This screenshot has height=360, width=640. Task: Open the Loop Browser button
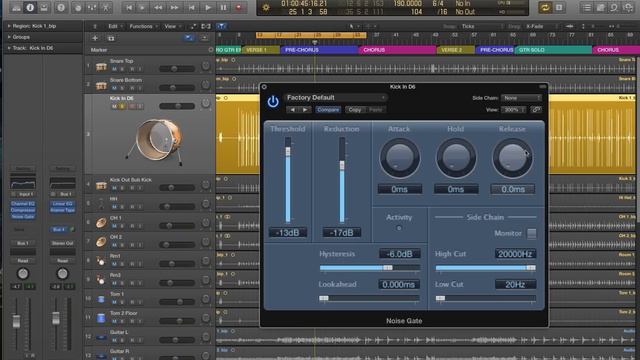coord(614,7)
